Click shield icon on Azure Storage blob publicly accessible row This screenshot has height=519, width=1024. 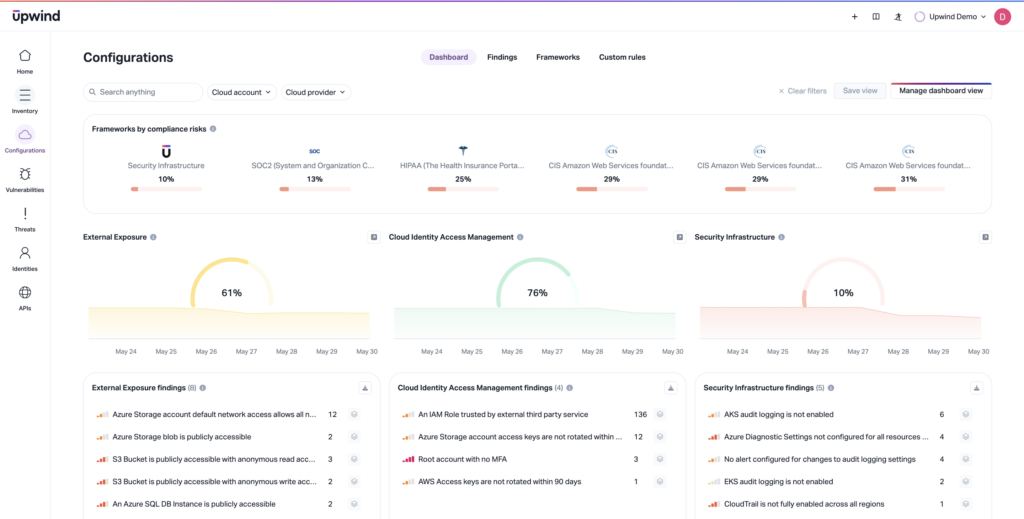(354, 437)
